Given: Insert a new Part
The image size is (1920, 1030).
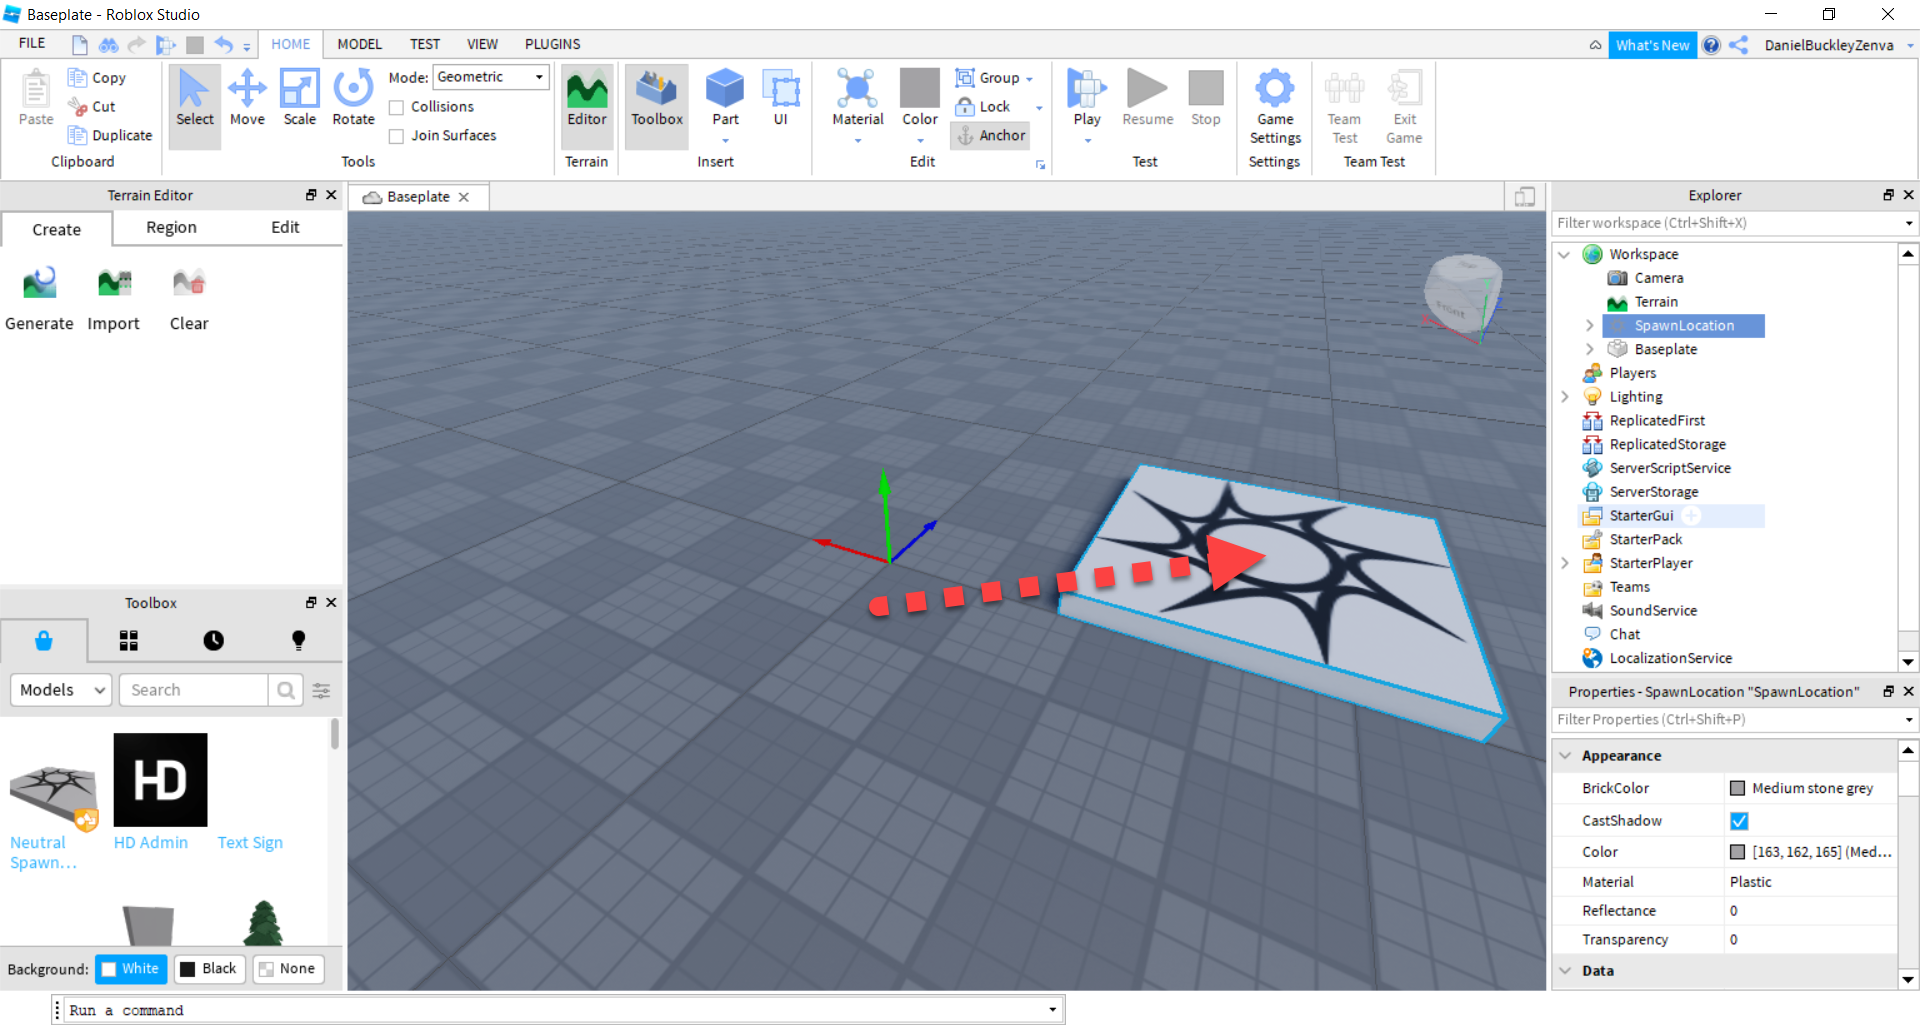Looking at the screenshot, I should pos(725,98).
